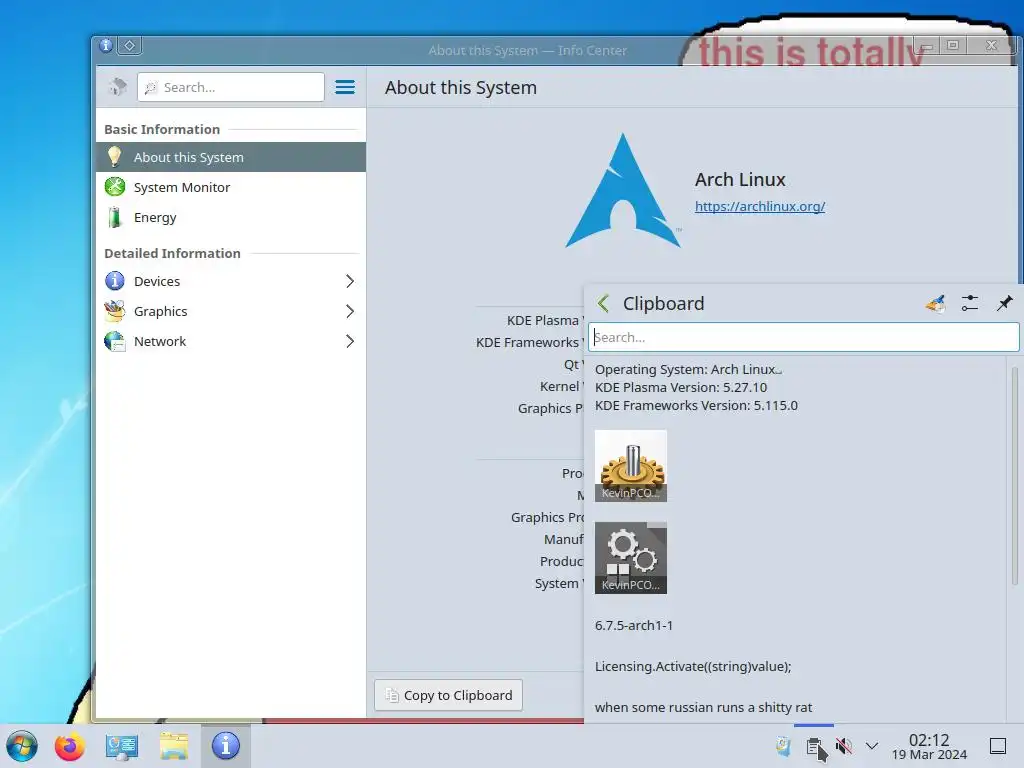Expand the Devices chevron arrow
This screenshot has width=1024, height=768.
[350, 281]
